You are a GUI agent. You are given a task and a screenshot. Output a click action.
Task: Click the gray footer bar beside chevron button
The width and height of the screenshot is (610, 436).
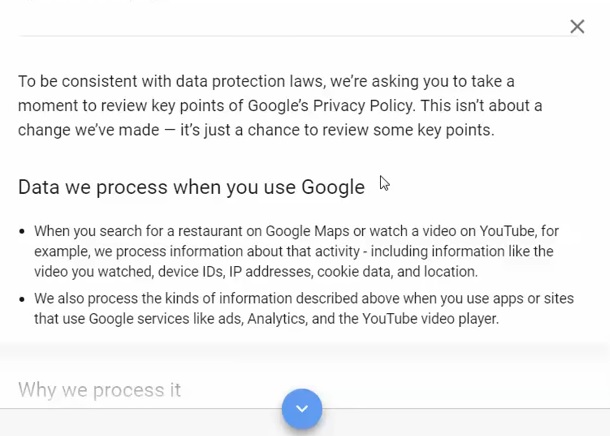tap(467, 422)
